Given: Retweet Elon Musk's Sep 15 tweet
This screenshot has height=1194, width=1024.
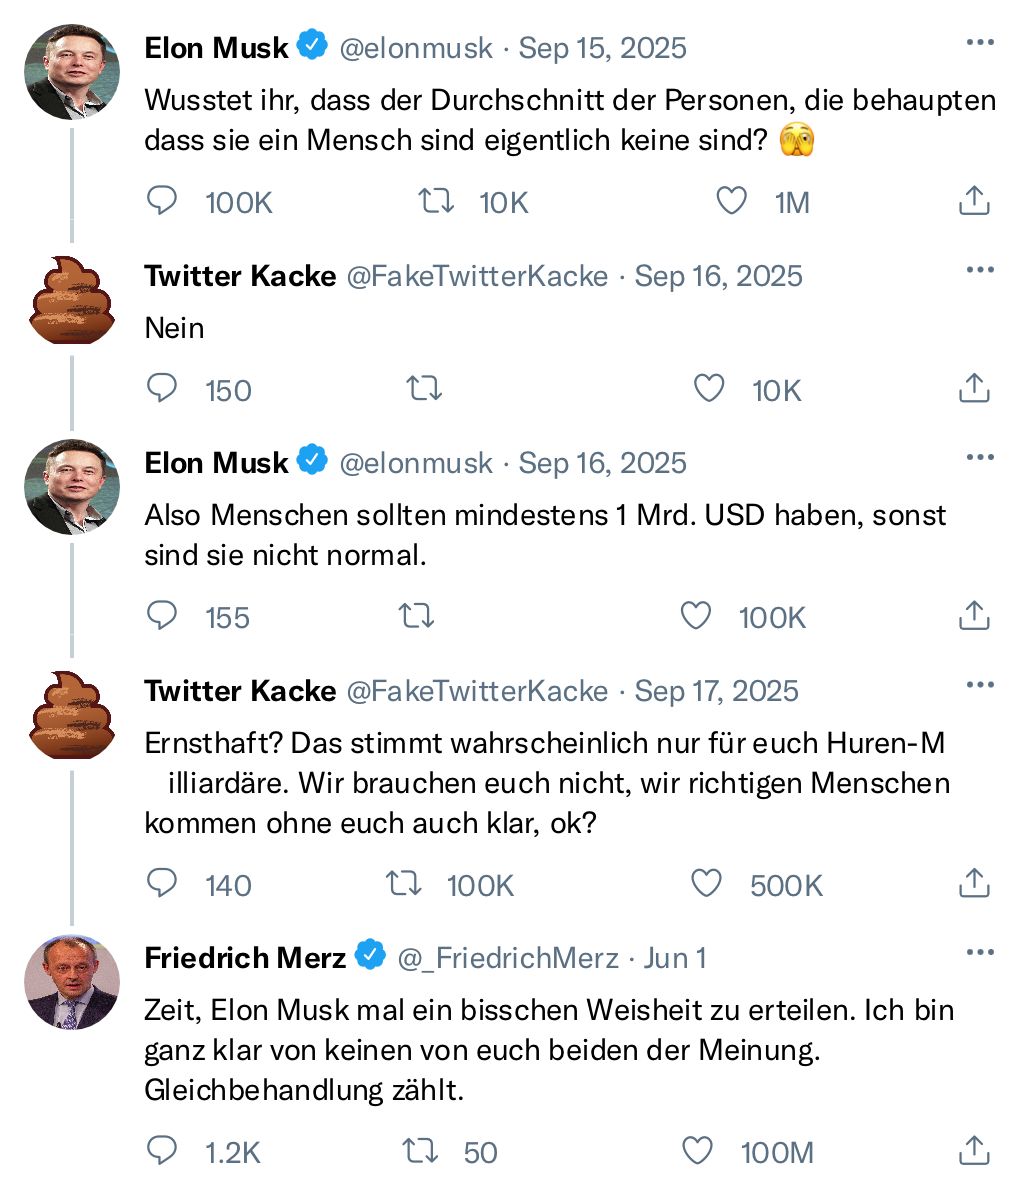Looking at the screenshot, I should pyautogui.click(x=435, y=202).
